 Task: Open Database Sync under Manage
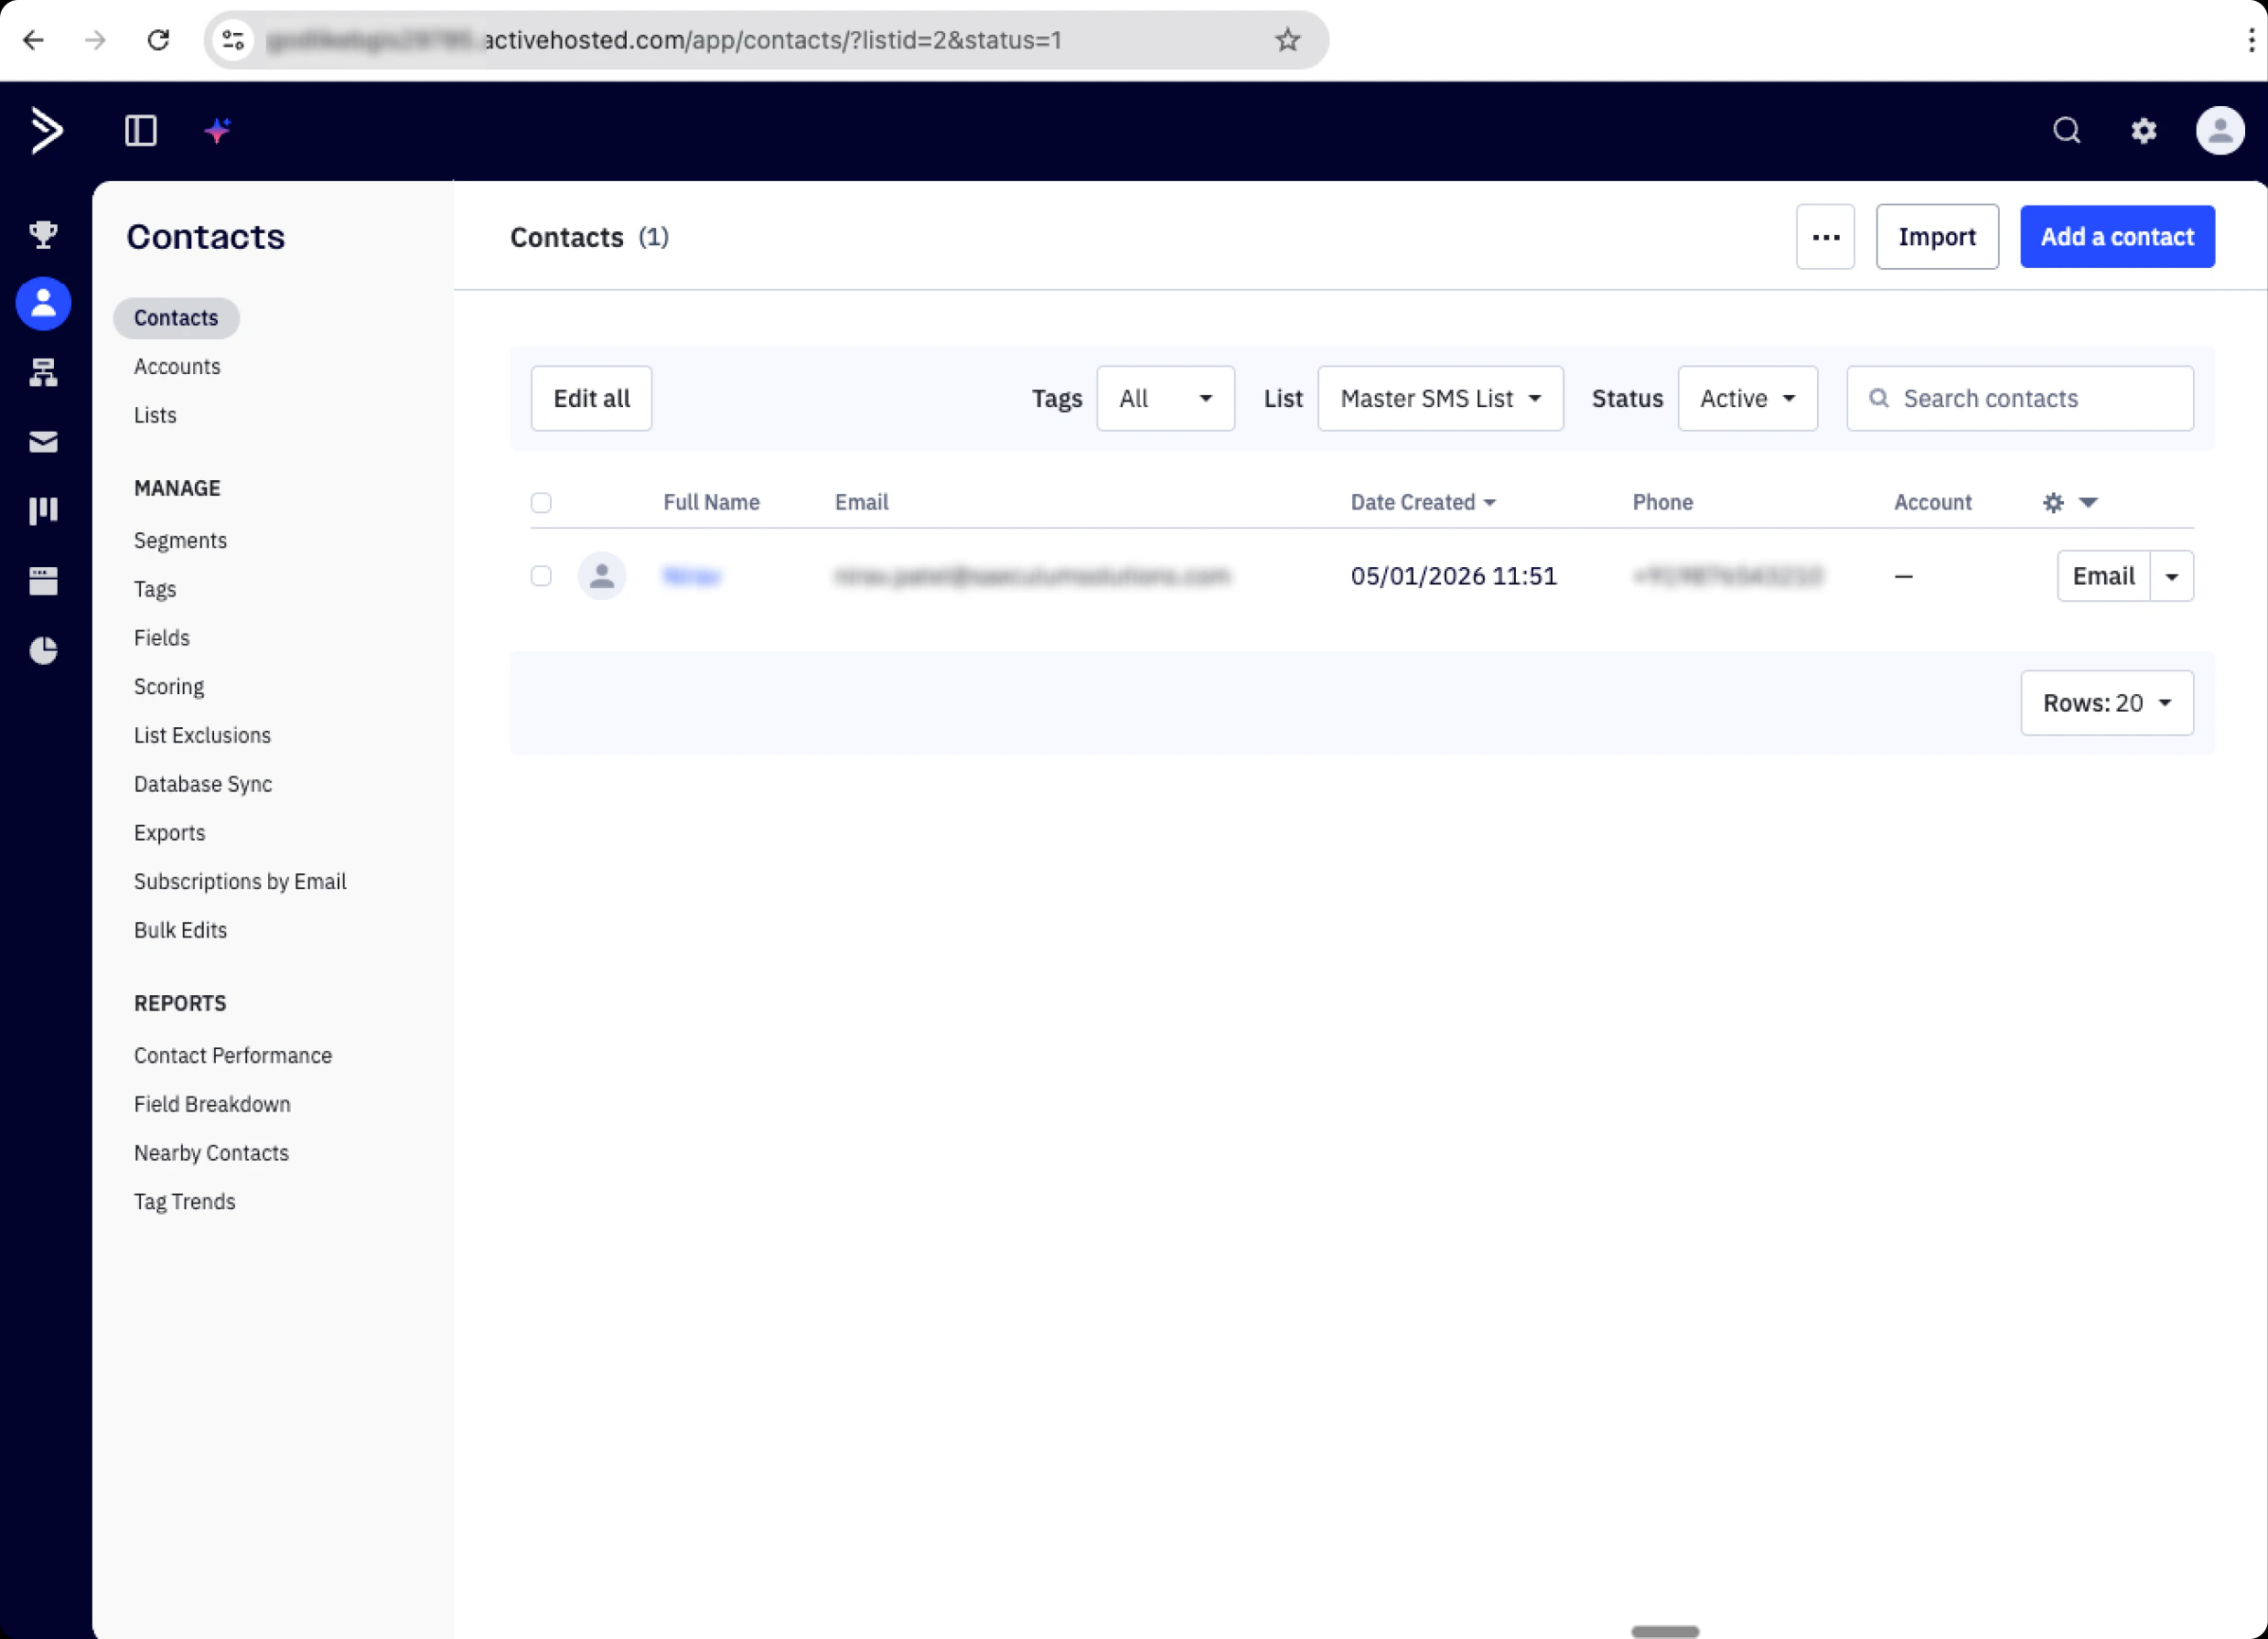coord(203,785)
